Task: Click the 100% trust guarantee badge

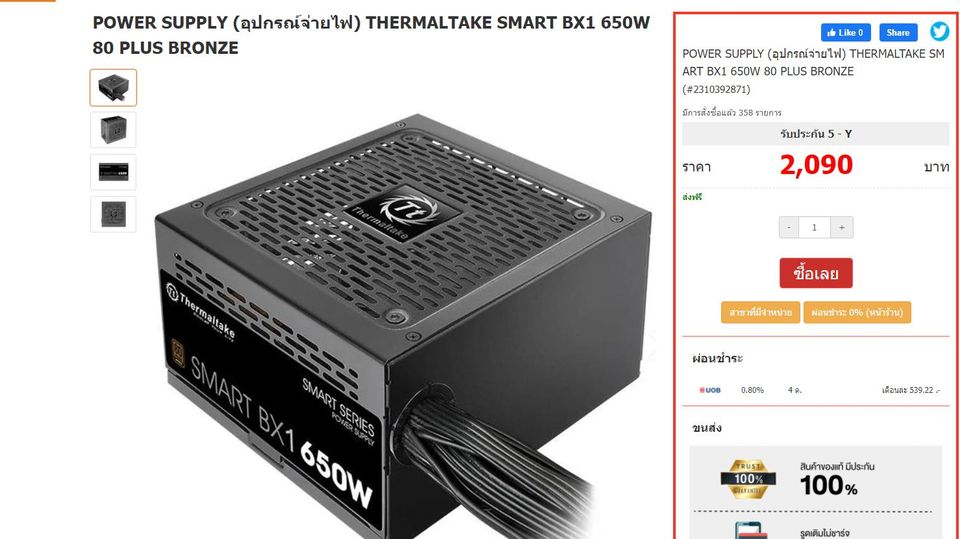Action: [748, 479]
